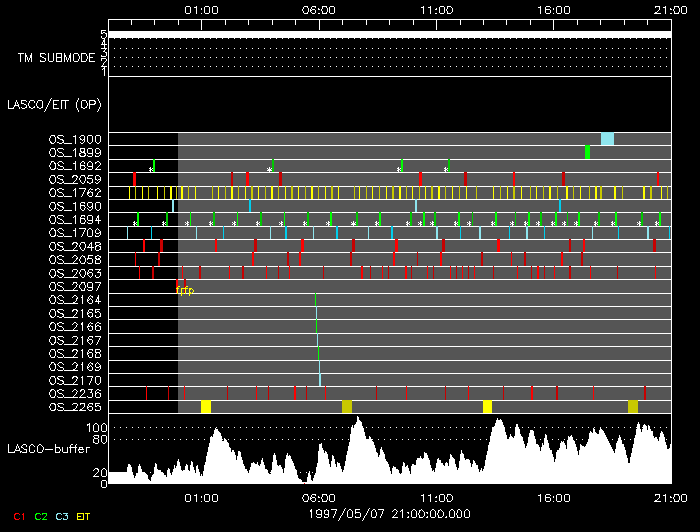Select the first yellow block in OS_2265 row
This screenshot has height=532, width=700.
[x=206, y=406]
